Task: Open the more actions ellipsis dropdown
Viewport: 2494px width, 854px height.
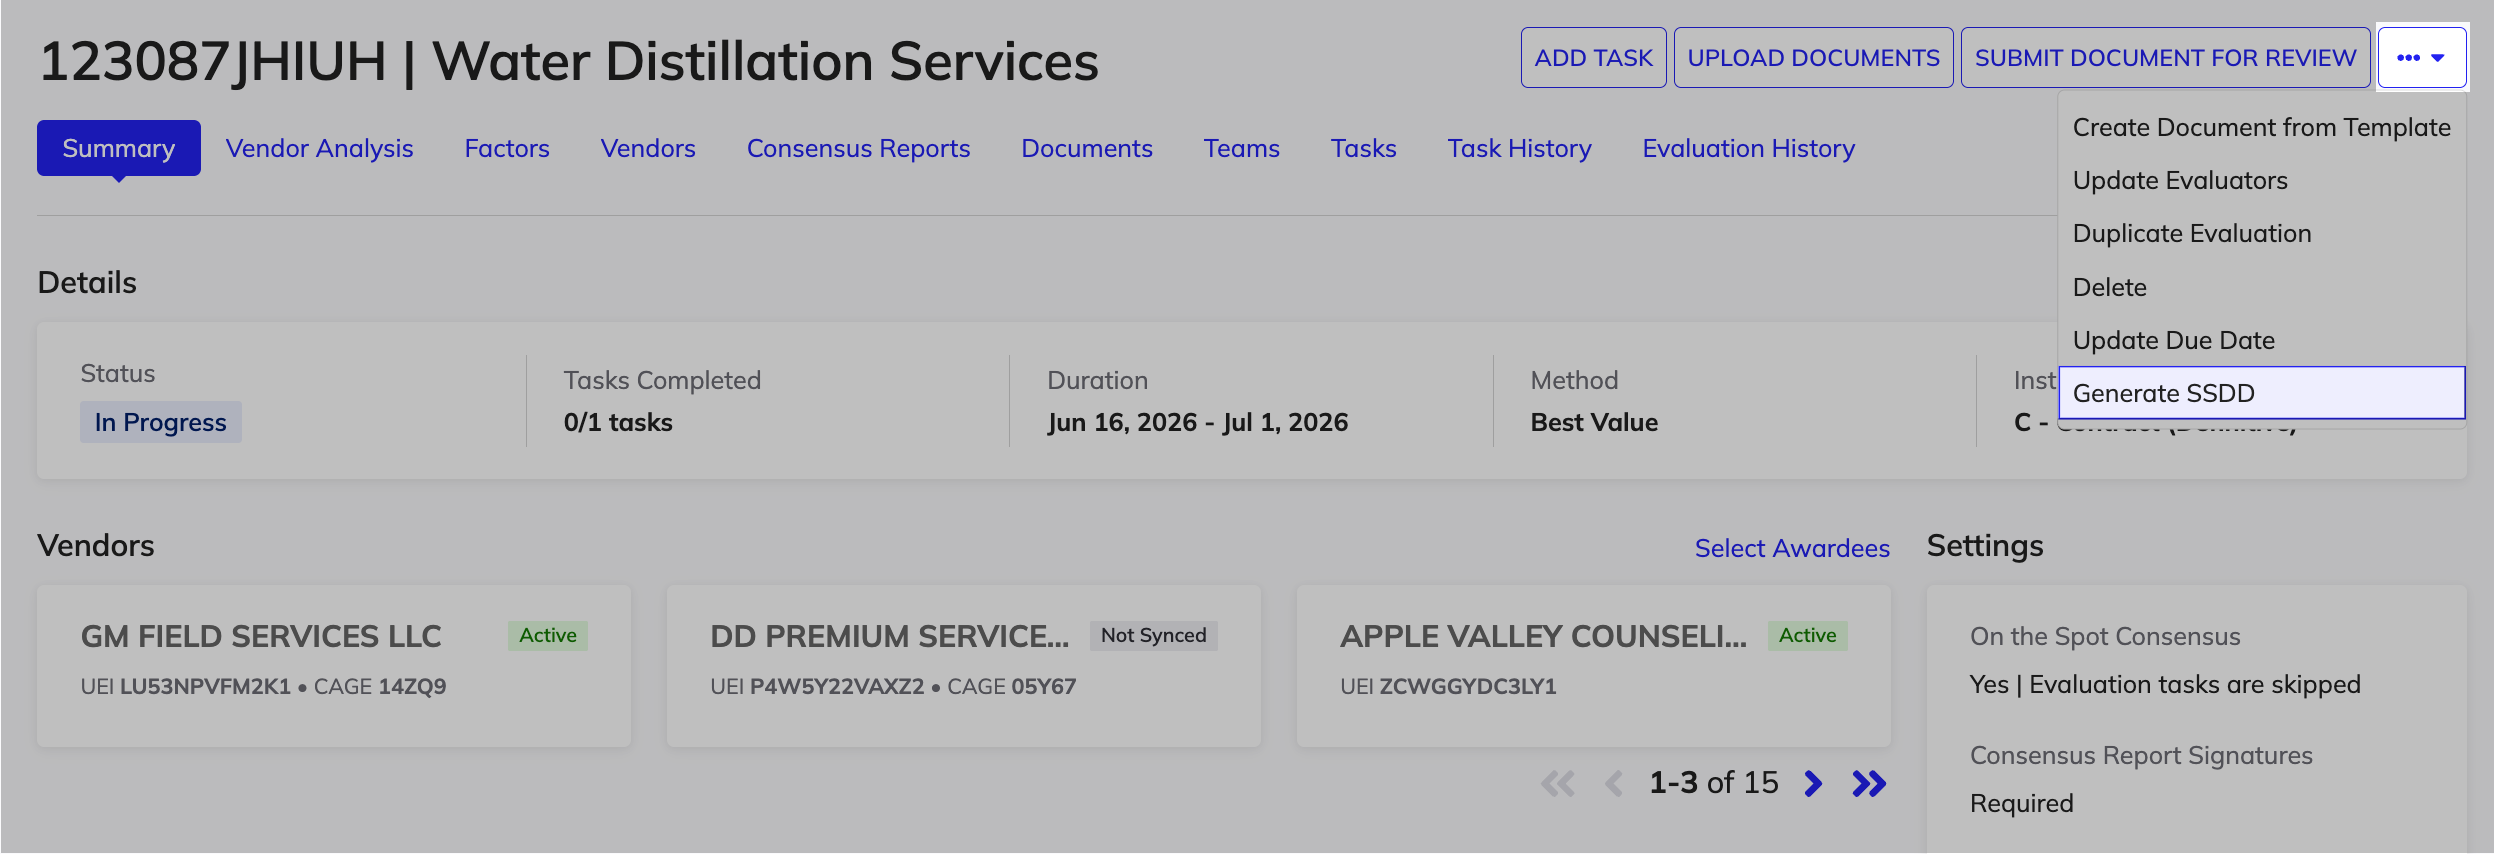Action: (x=2422, y=57)
